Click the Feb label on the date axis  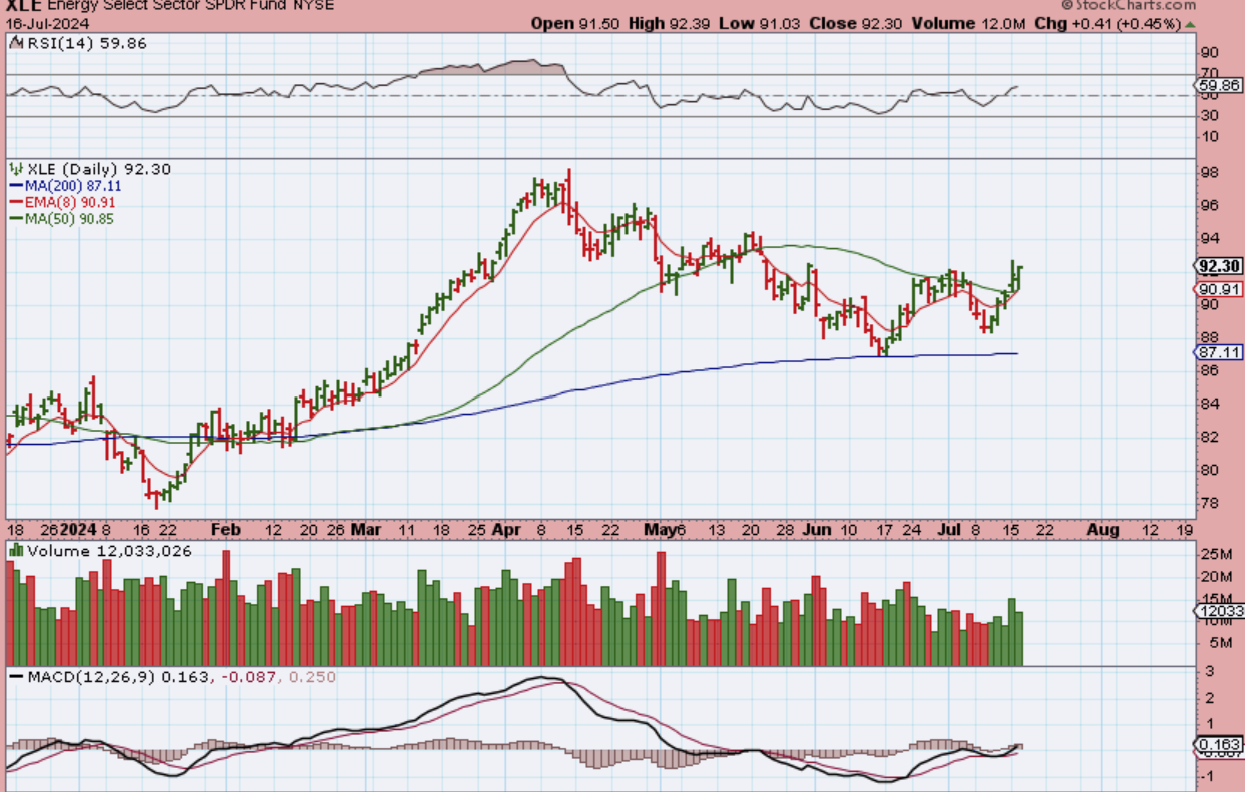coord(228,530)
